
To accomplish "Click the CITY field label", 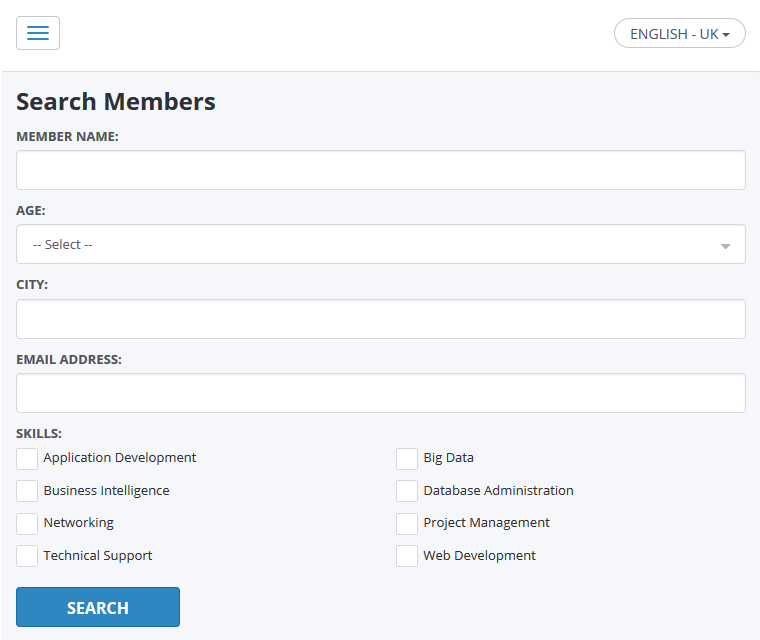I will pyautogui.click(x=32, y=285).
